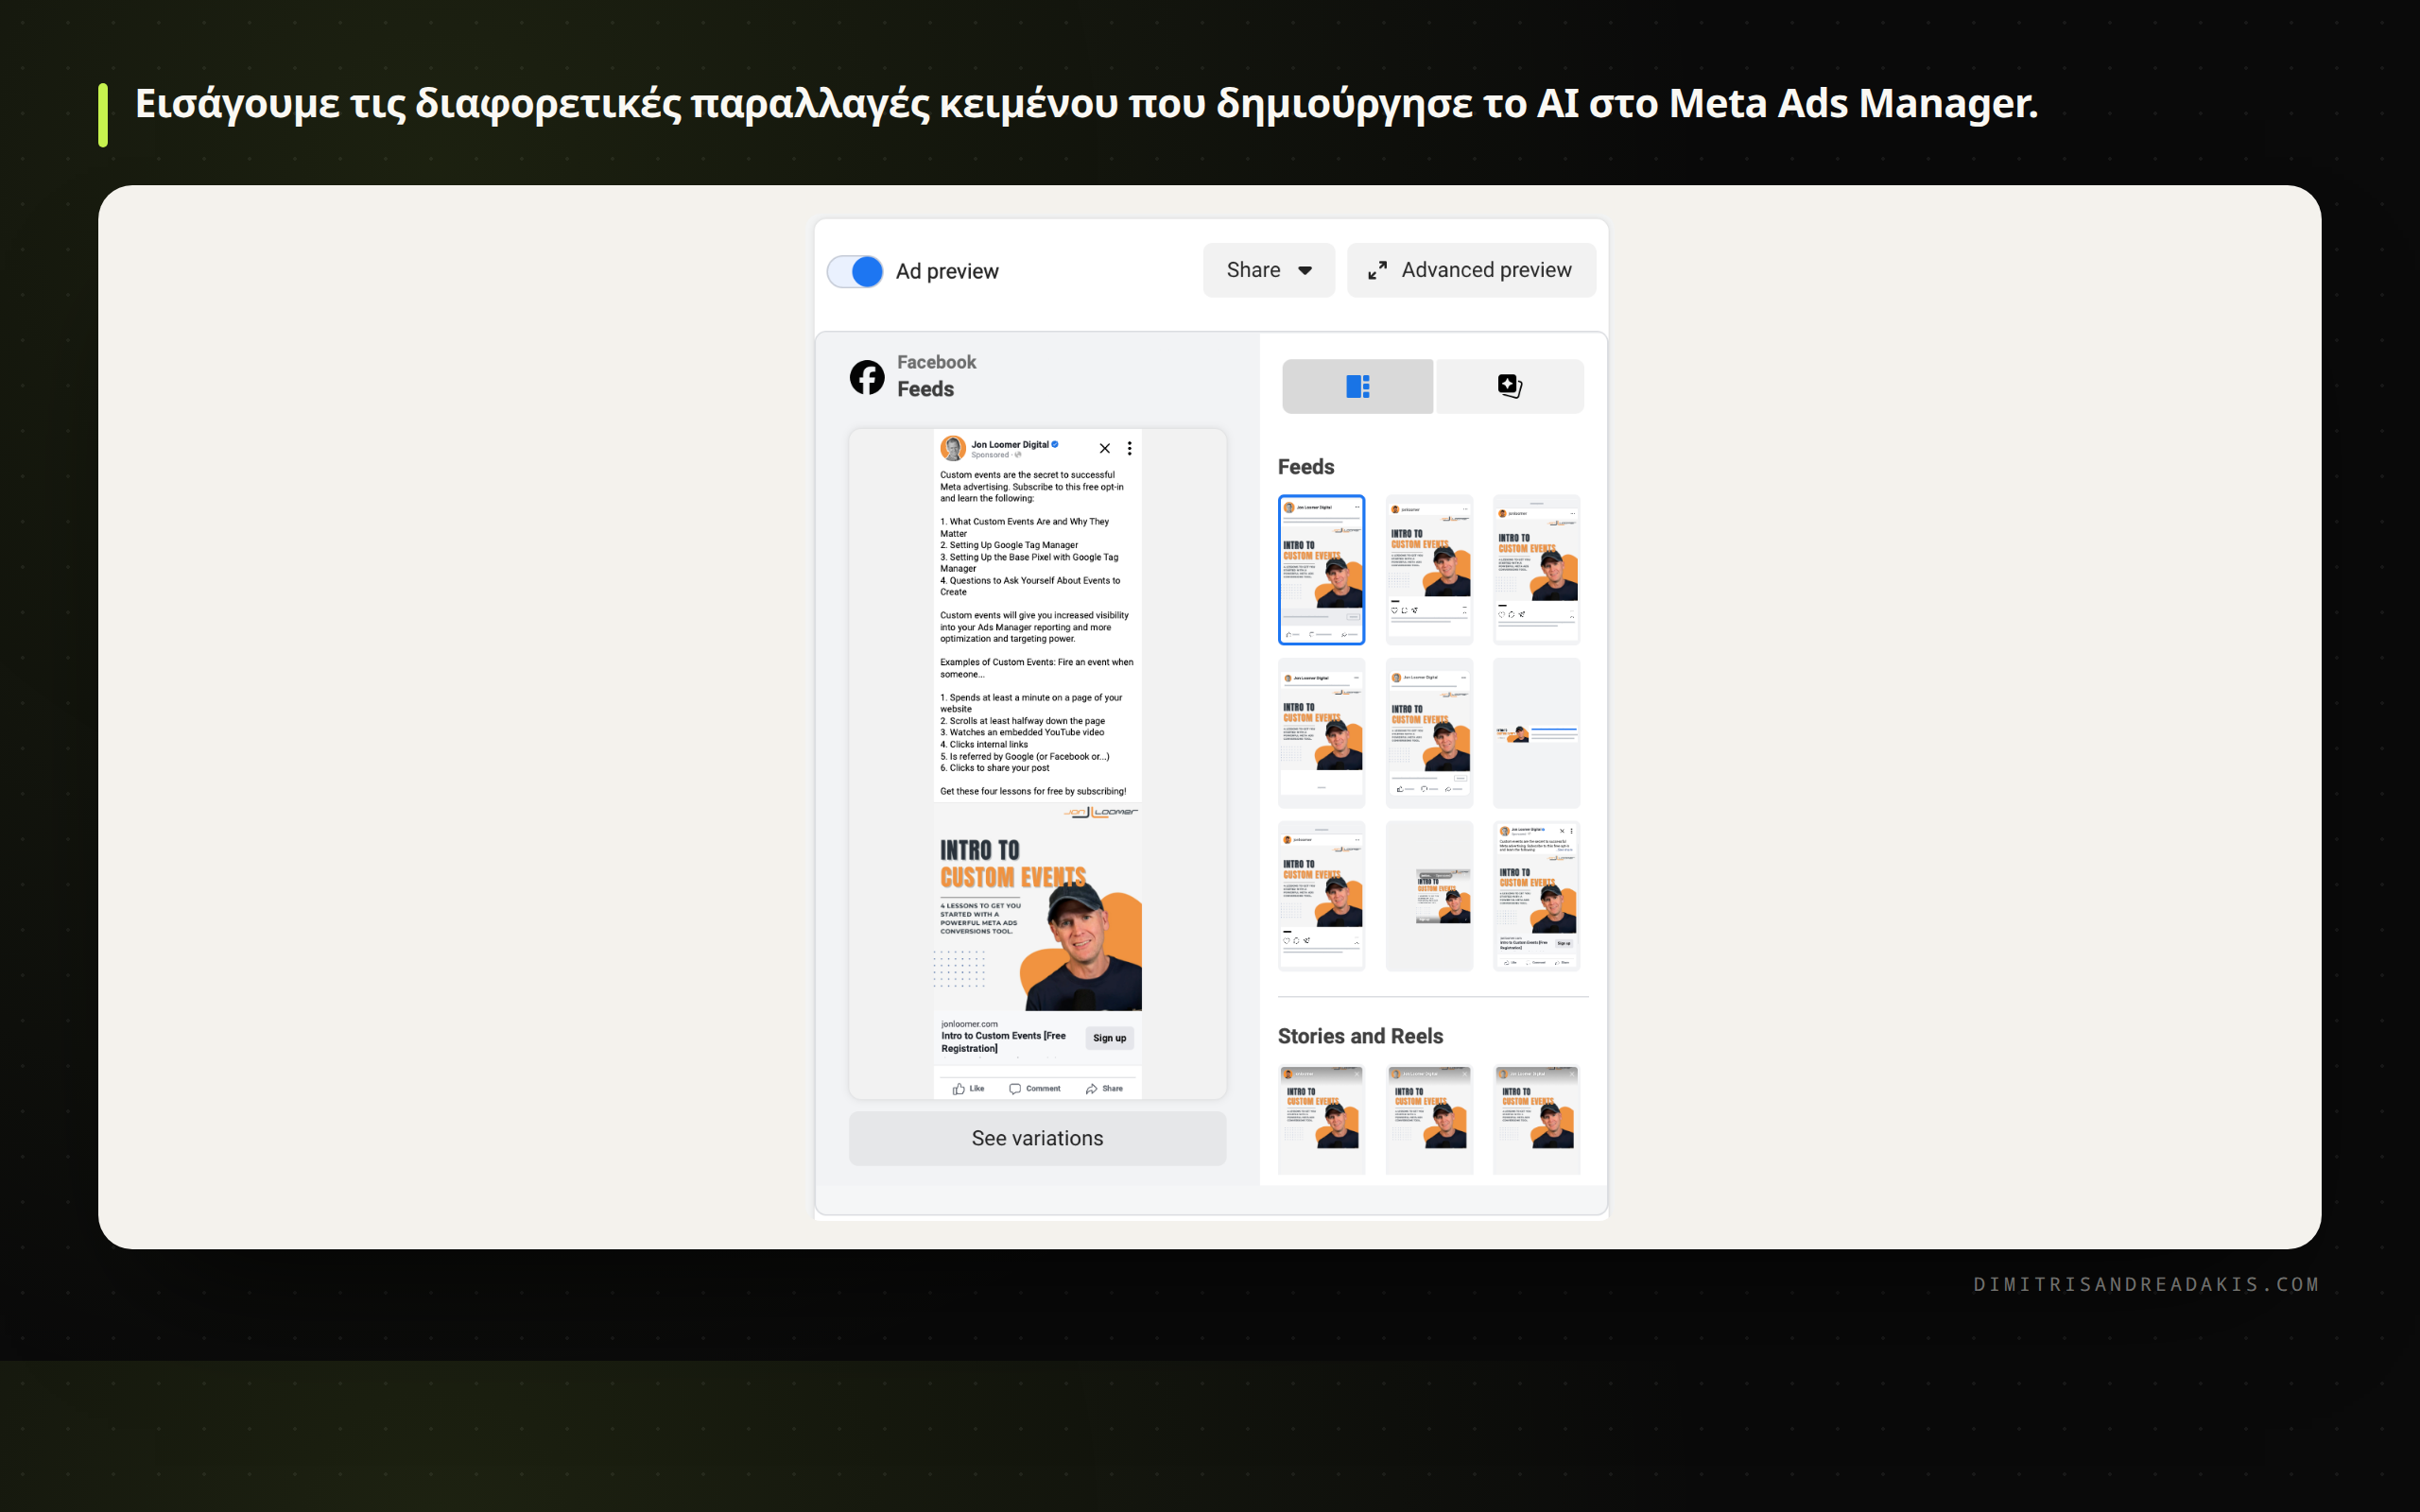The width and height of the screenshot is (2420, 1512).
Task: Switch to the creative sparkle view tab
Action: (1509, 386)
